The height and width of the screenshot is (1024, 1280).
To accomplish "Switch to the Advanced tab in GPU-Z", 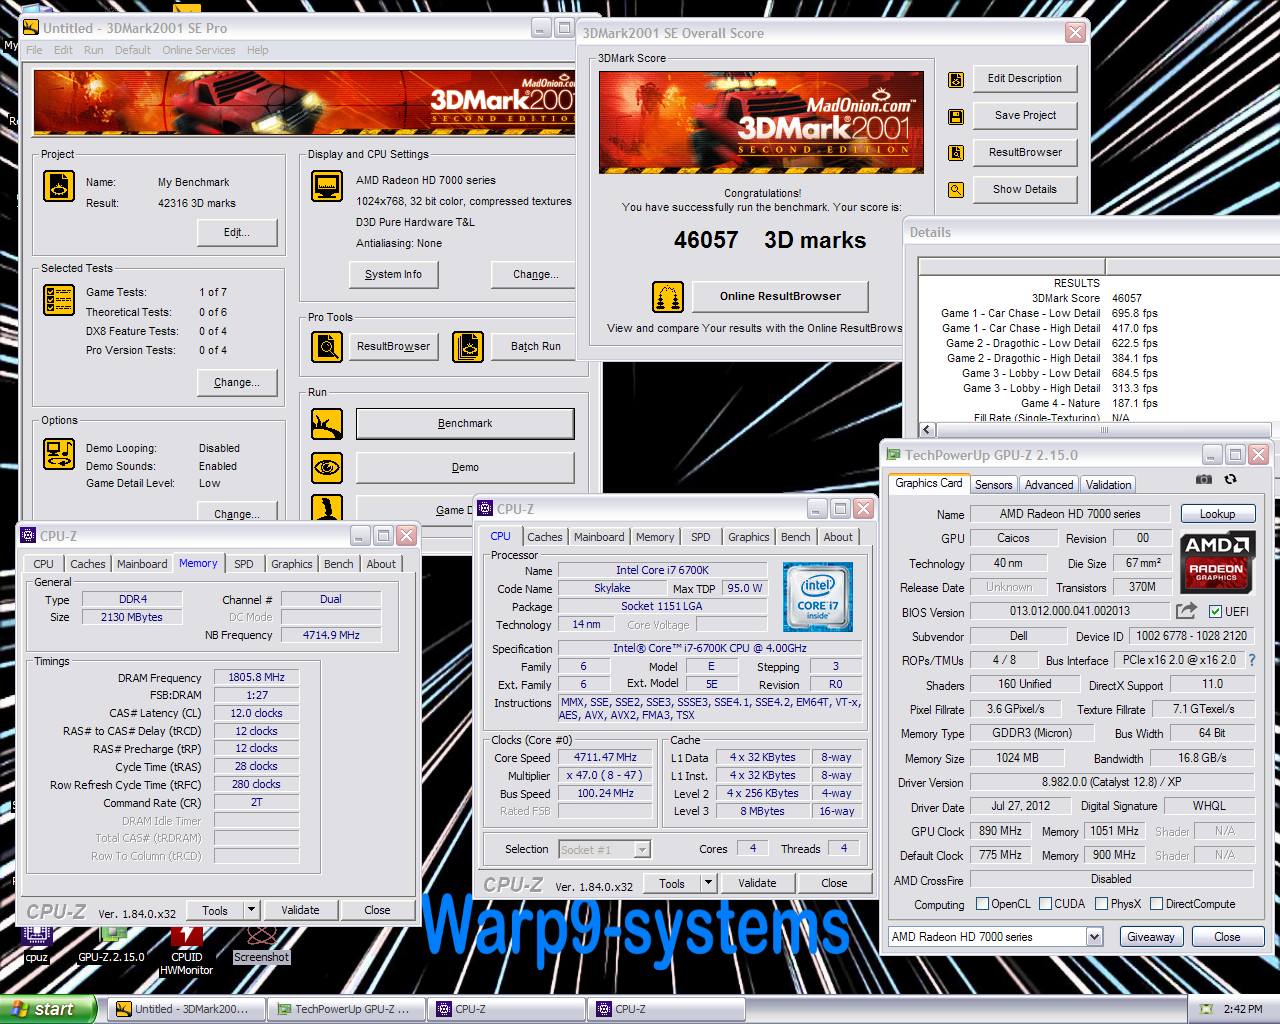I will [1049, 485].
